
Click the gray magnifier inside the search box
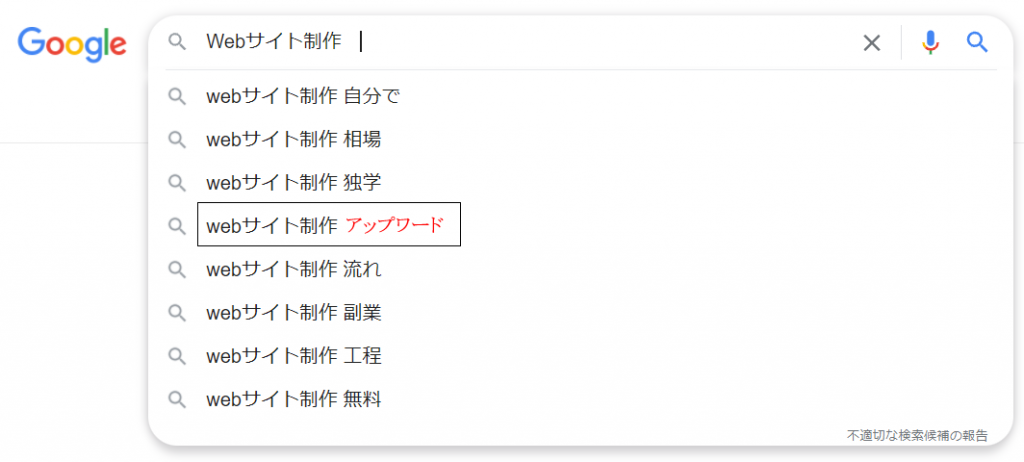tap(177, 42)
